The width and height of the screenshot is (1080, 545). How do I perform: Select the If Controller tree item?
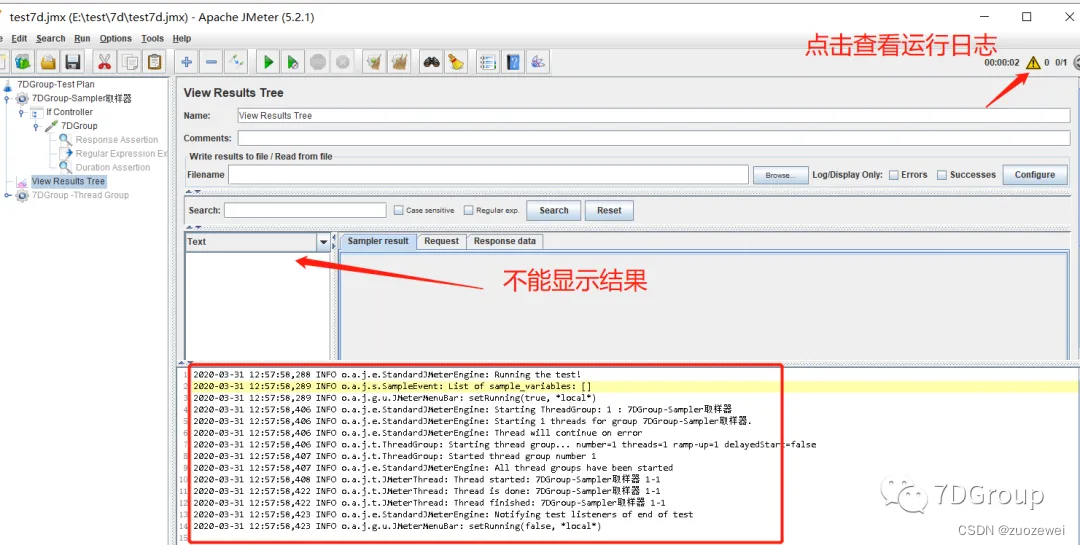(70, 112)
